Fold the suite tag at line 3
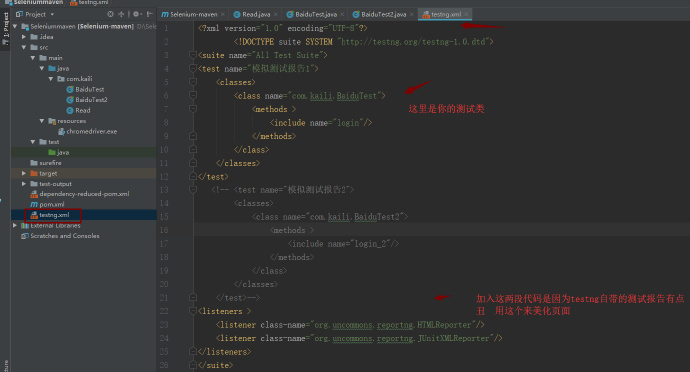 click(x=193, y=55)
